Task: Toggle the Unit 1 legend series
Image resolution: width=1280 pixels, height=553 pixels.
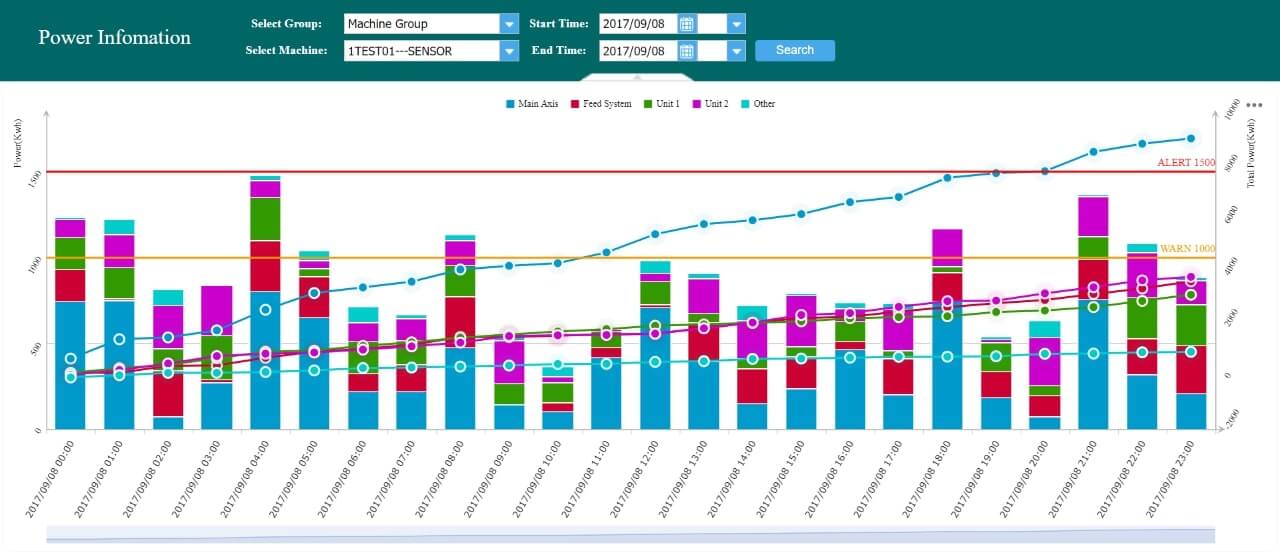Action: [661, 104]
